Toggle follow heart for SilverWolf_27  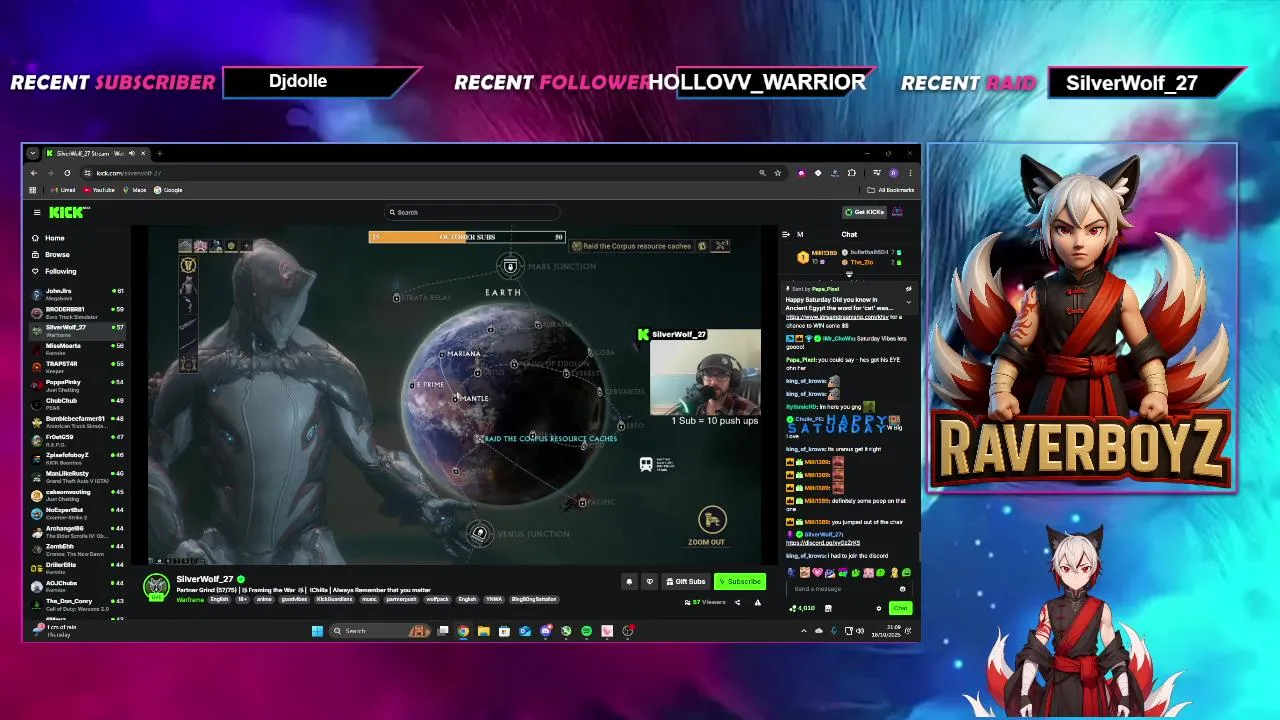click(649, 581)
